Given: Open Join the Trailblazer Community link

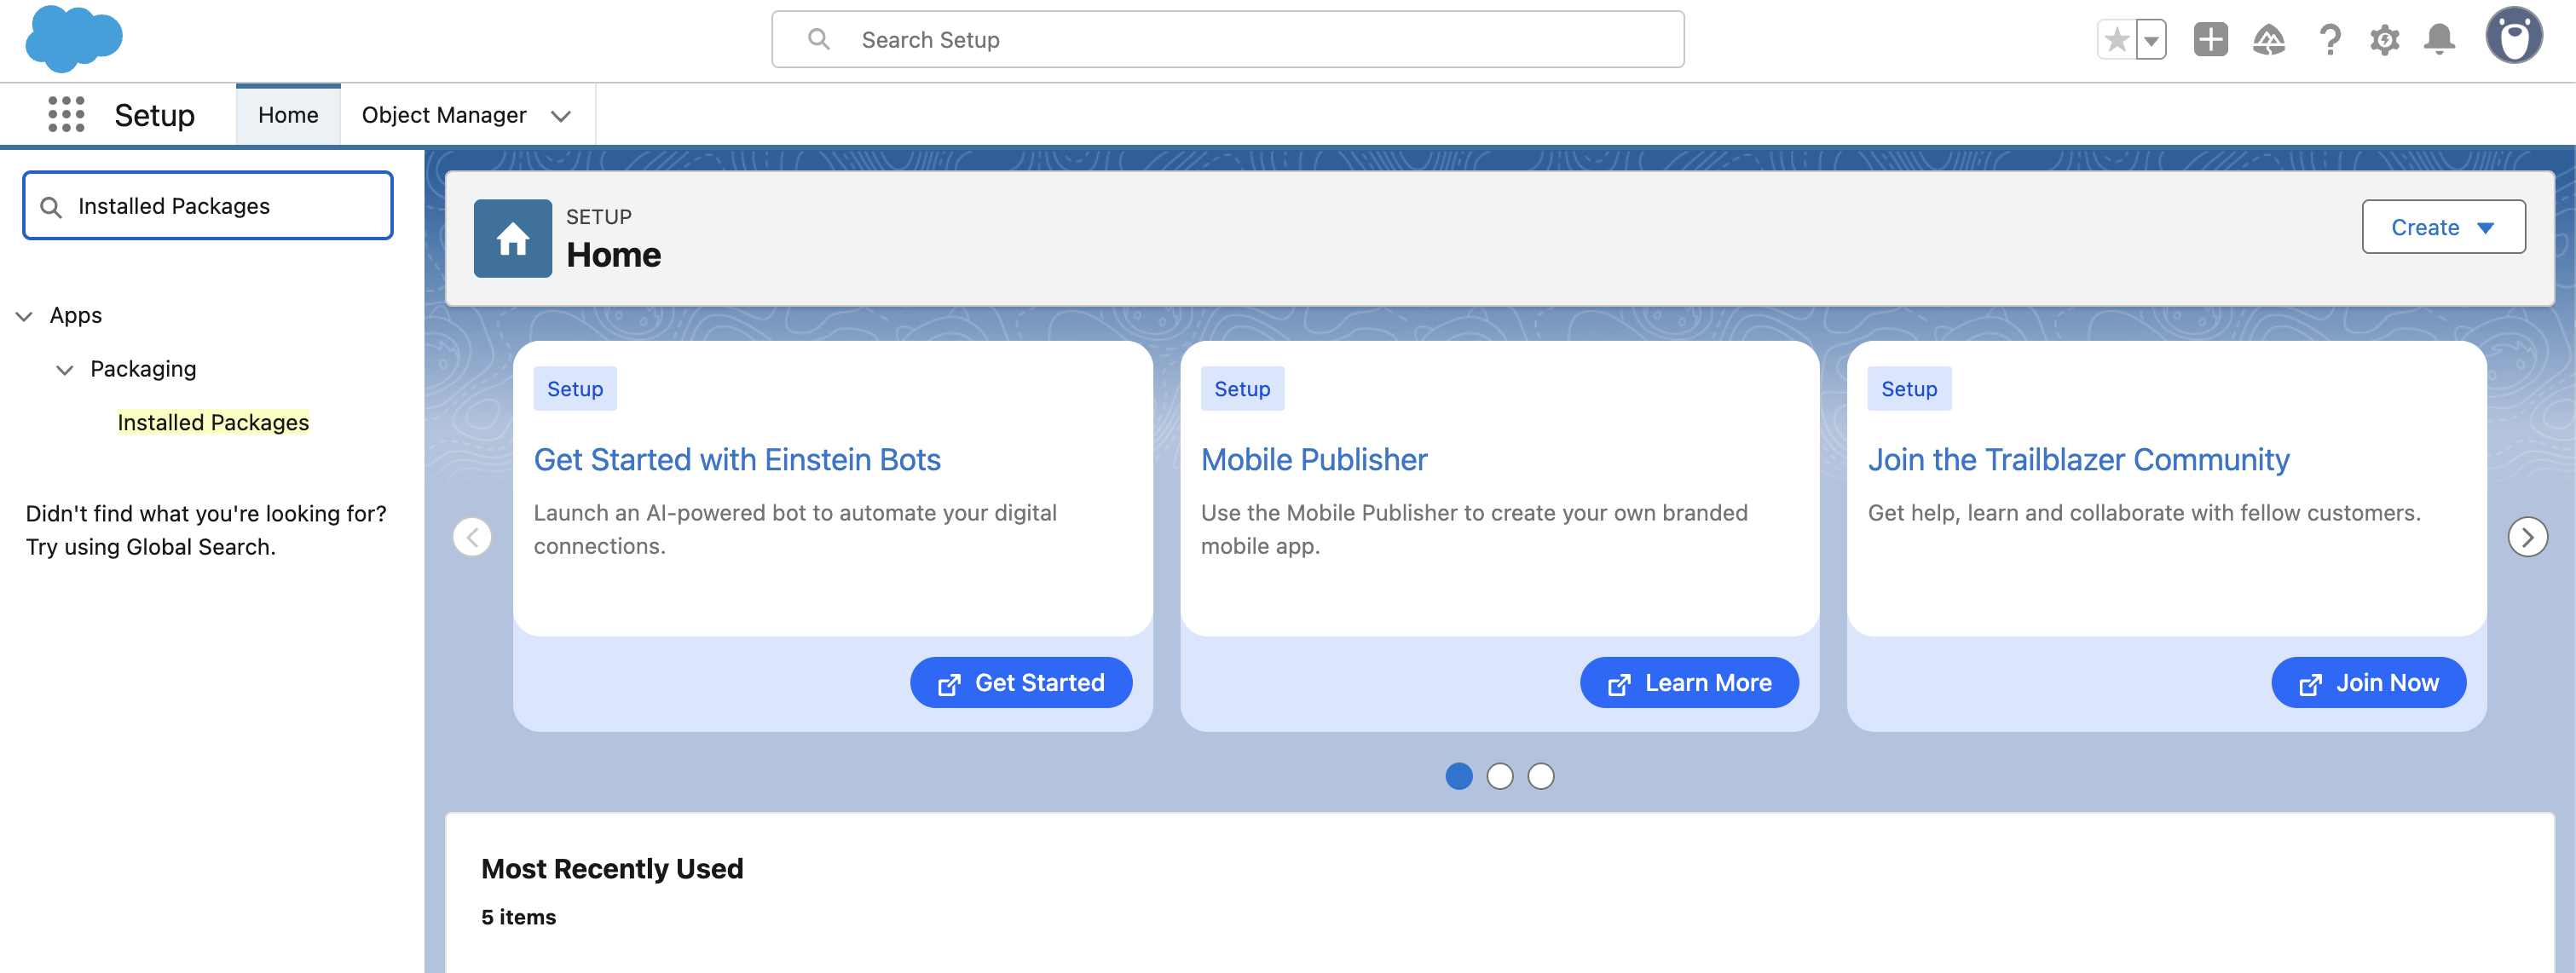Looking at the screenshot, I should [2078, 459].
